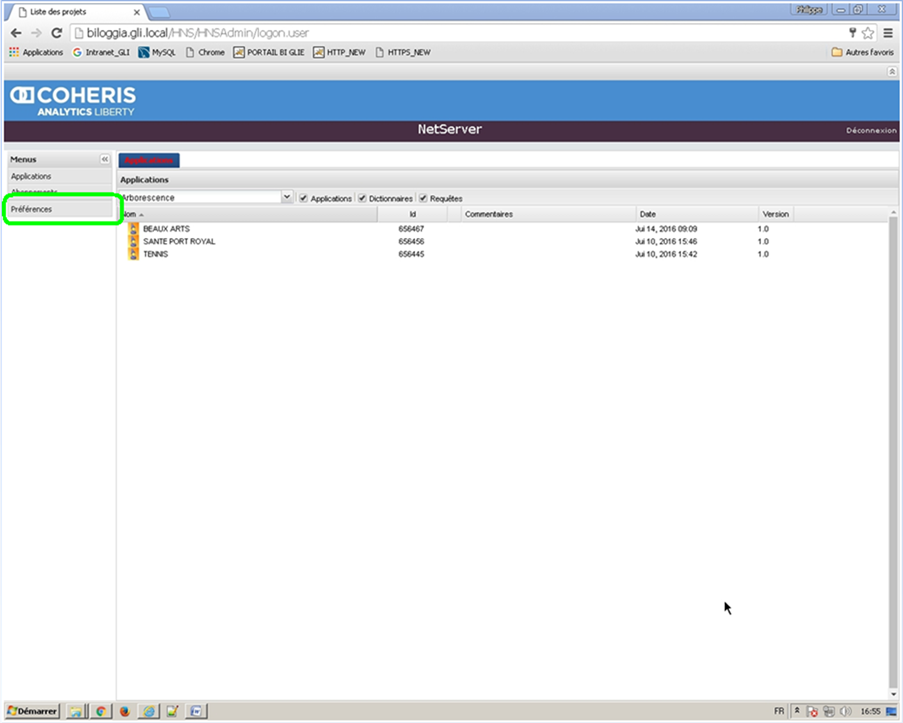Click the Déconnexion link
903x723 pixels.
(870, 131)
